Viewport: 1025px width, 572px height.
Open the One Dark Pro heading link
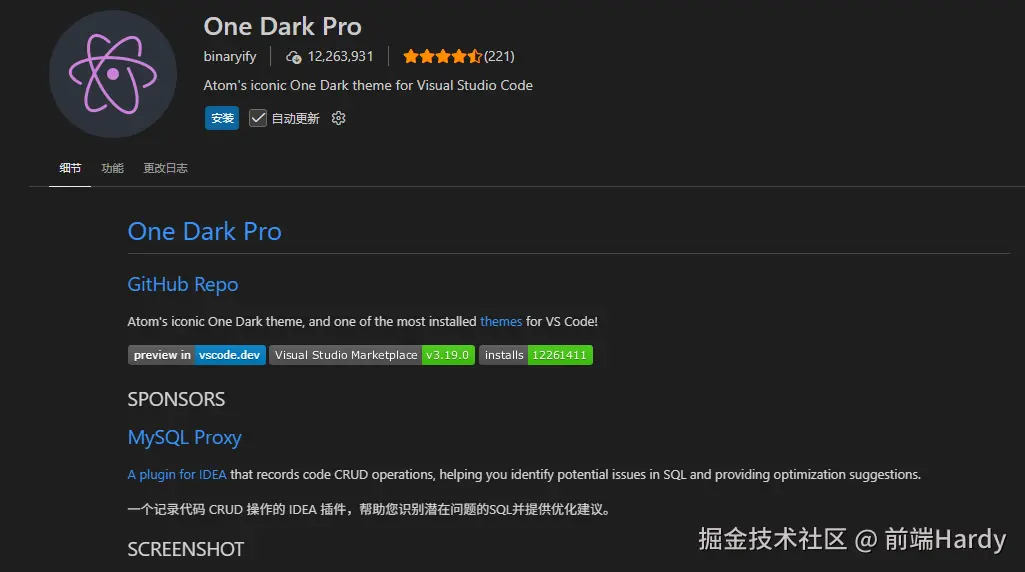click(205, 231)
